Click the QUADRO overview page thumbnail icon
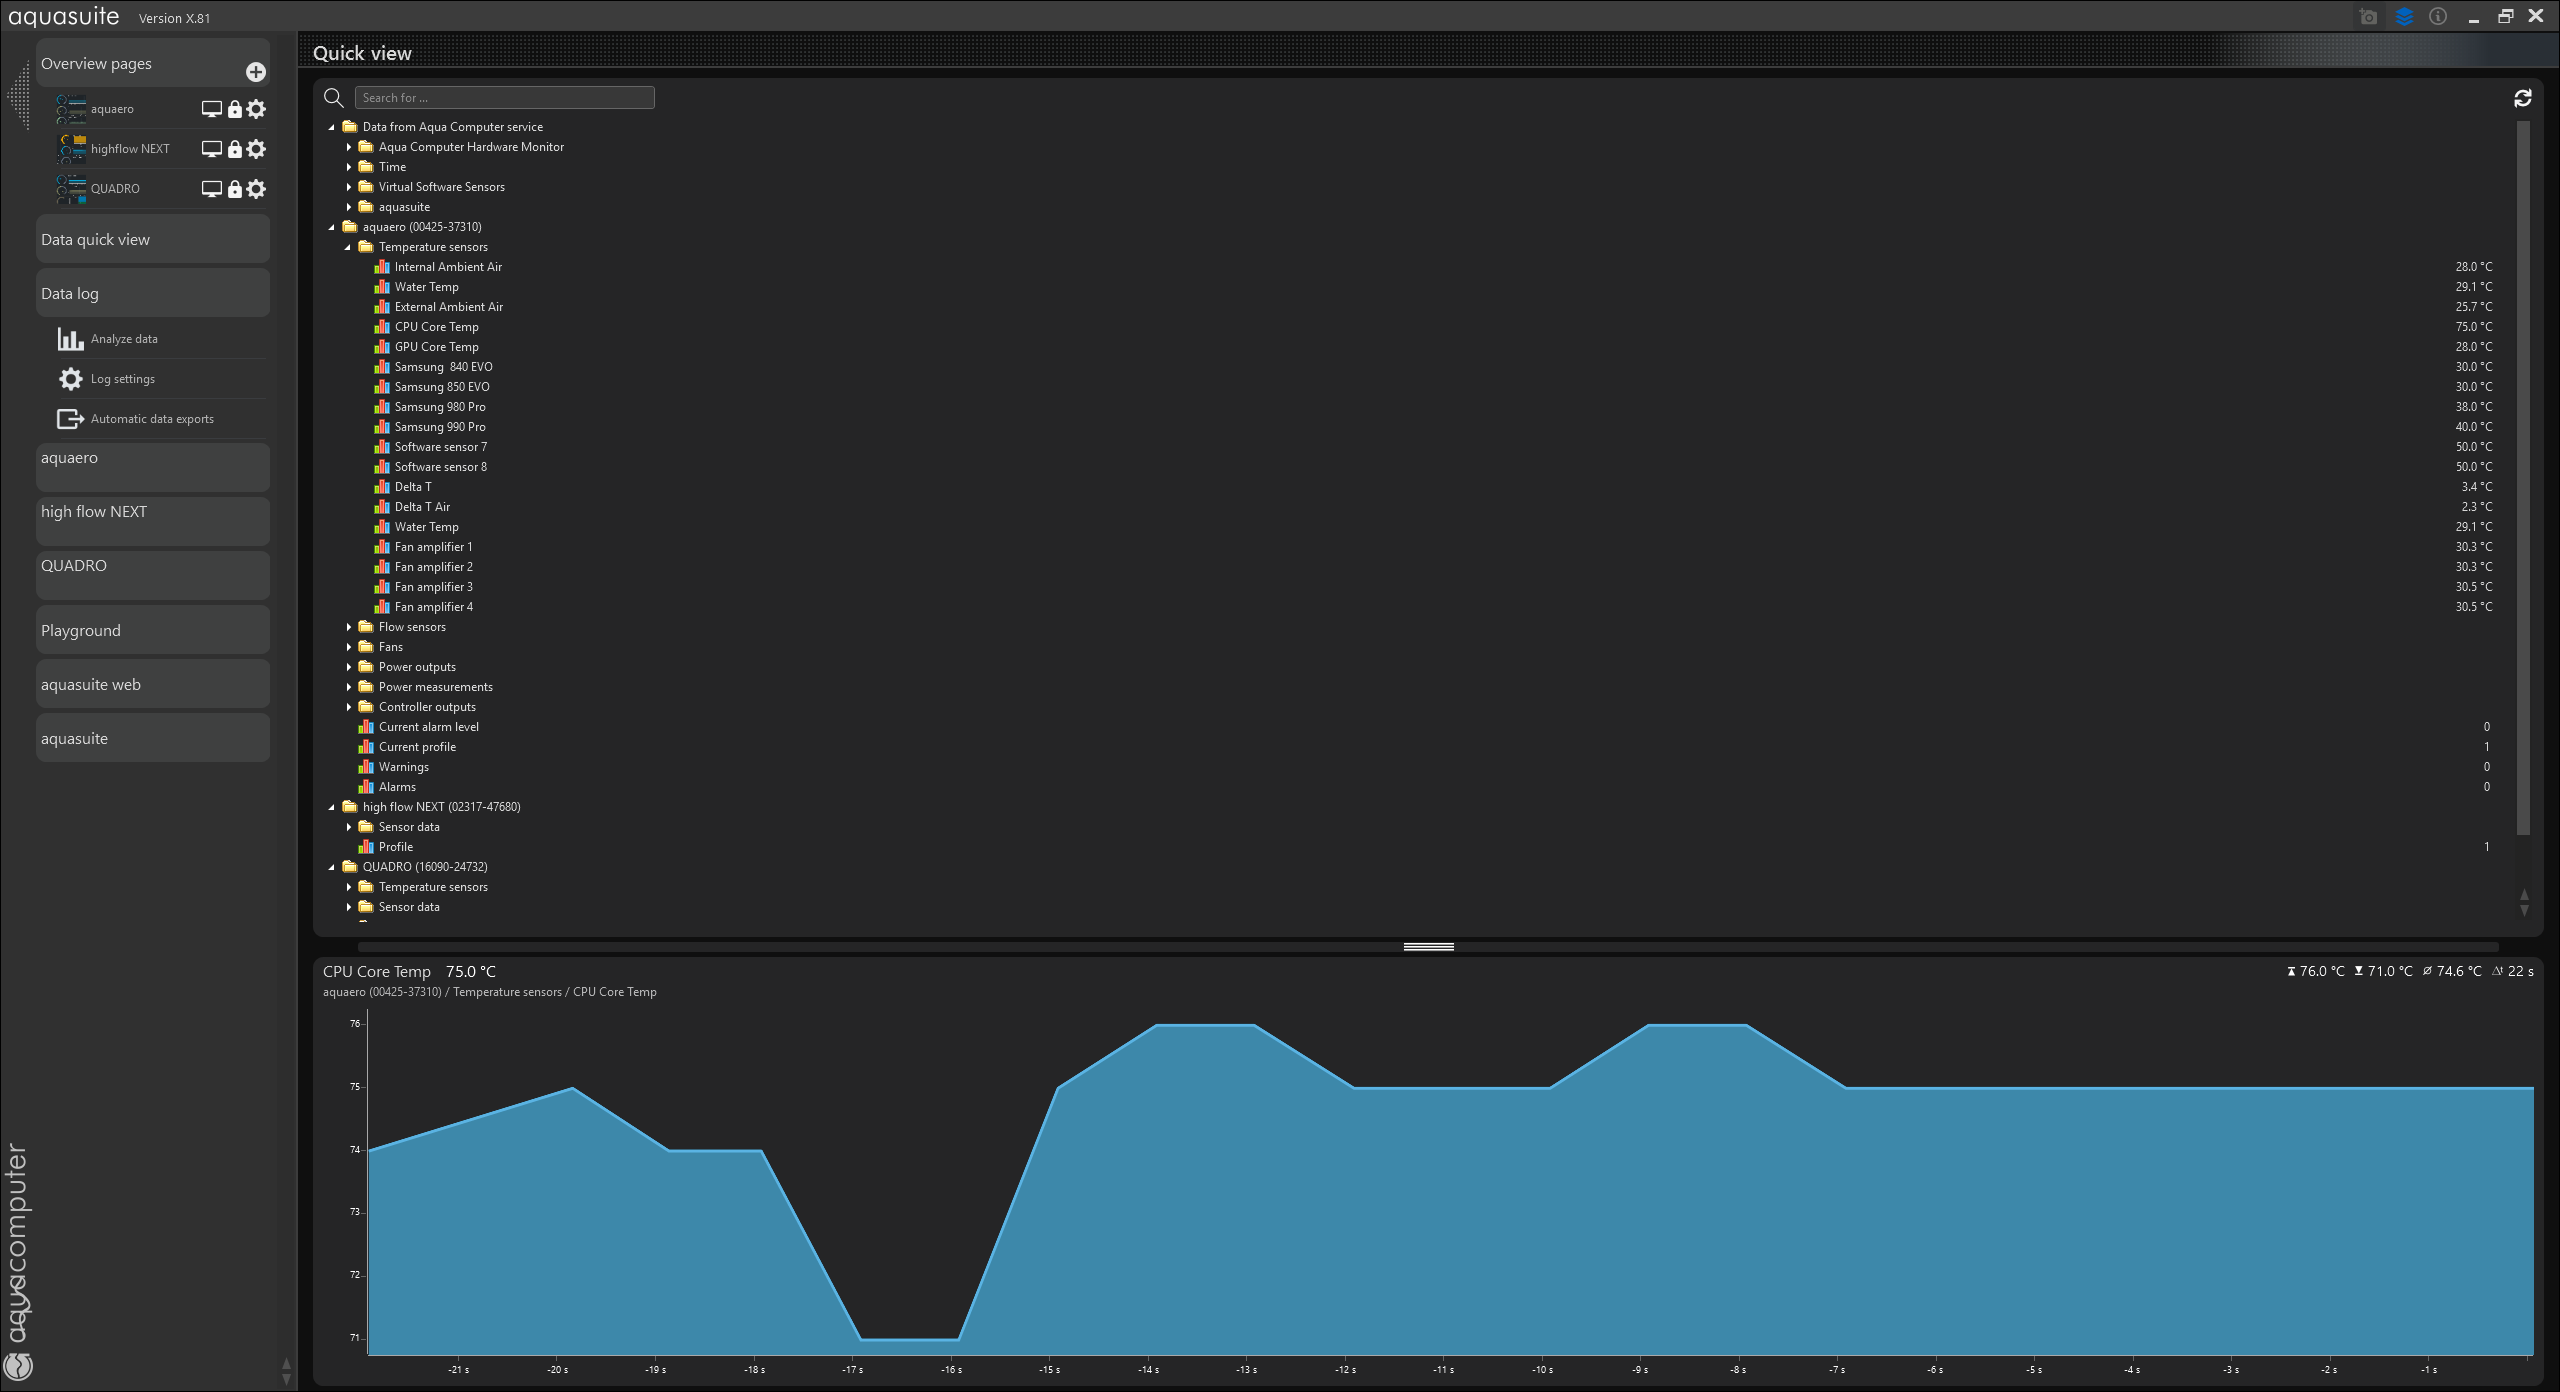 (71, 189)
